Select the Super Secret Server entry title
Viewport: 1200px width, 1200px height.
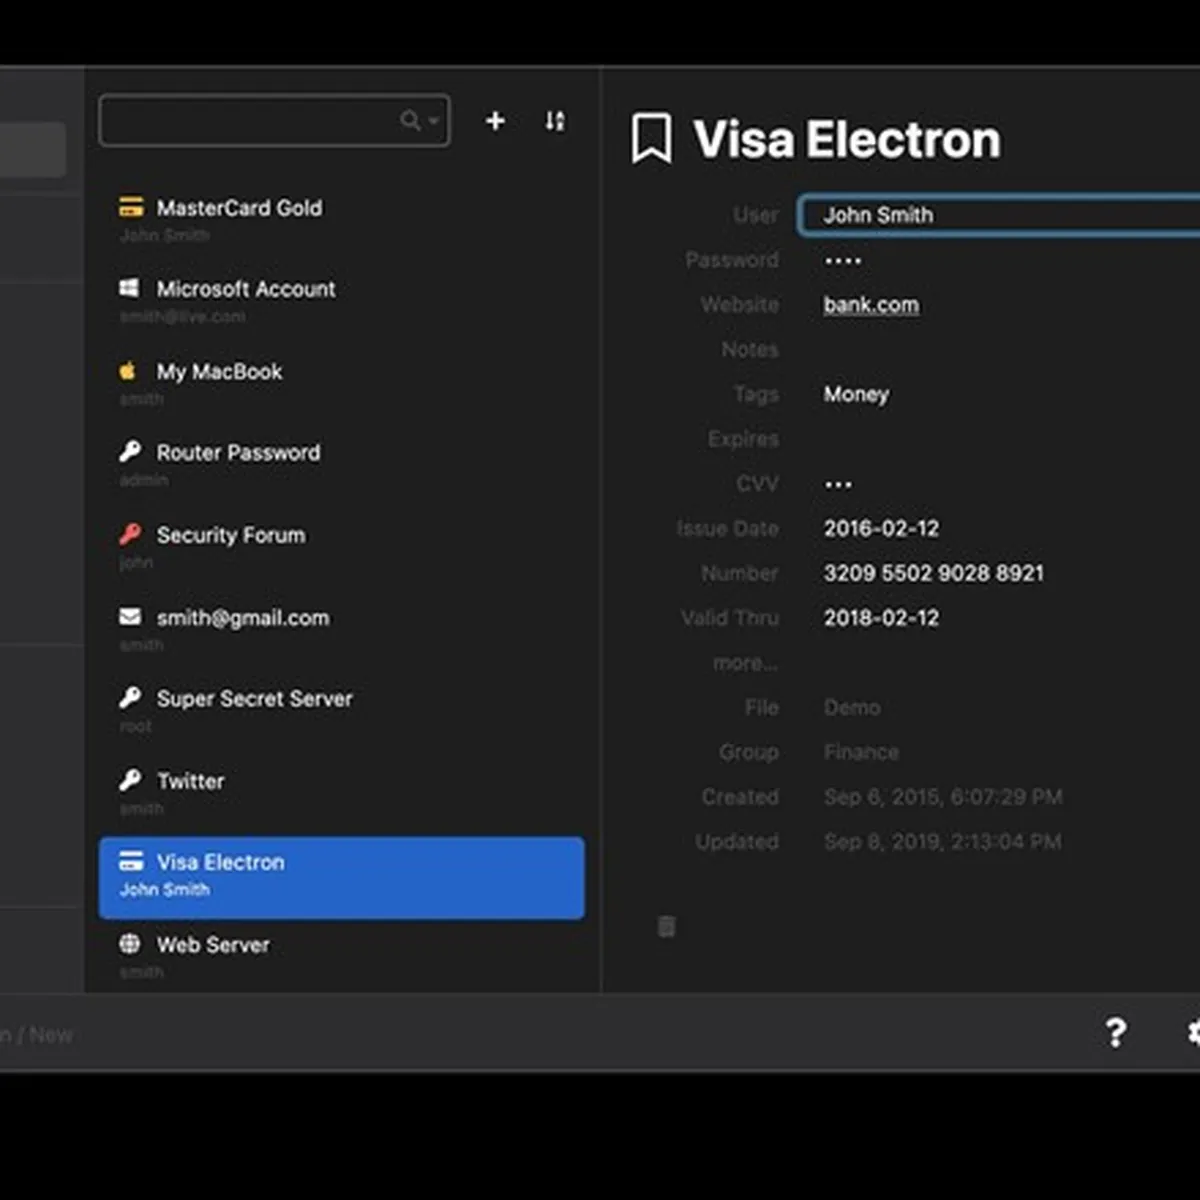pos(255,699)
